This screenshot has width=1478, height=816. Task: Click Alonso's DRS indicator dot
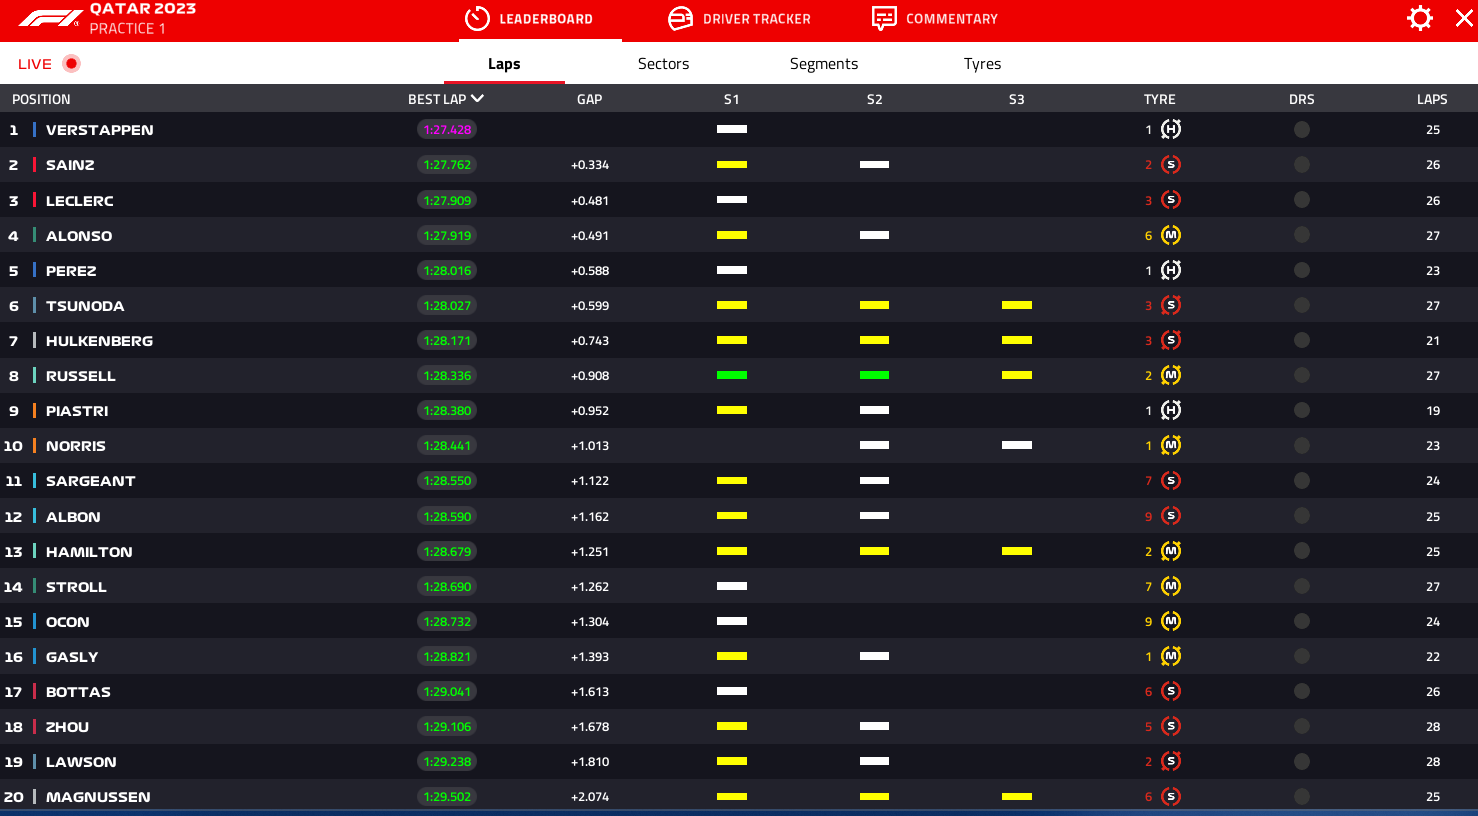(x=1301, y=235)
